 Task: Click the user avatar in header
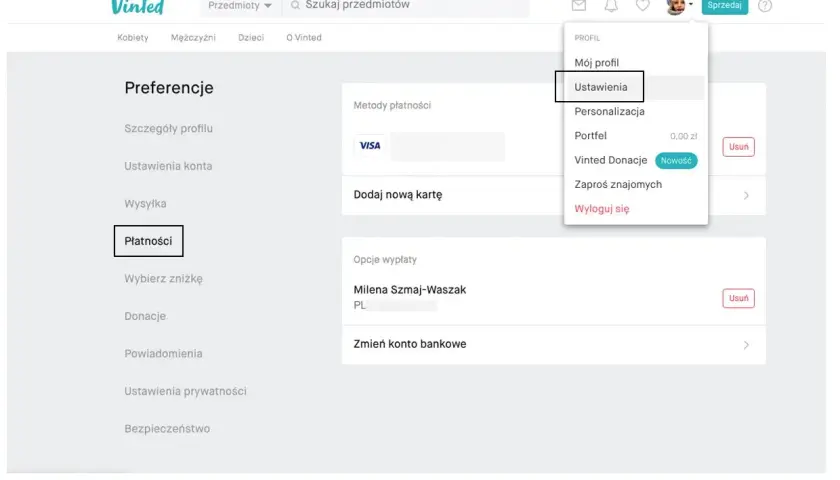point(676,7)
